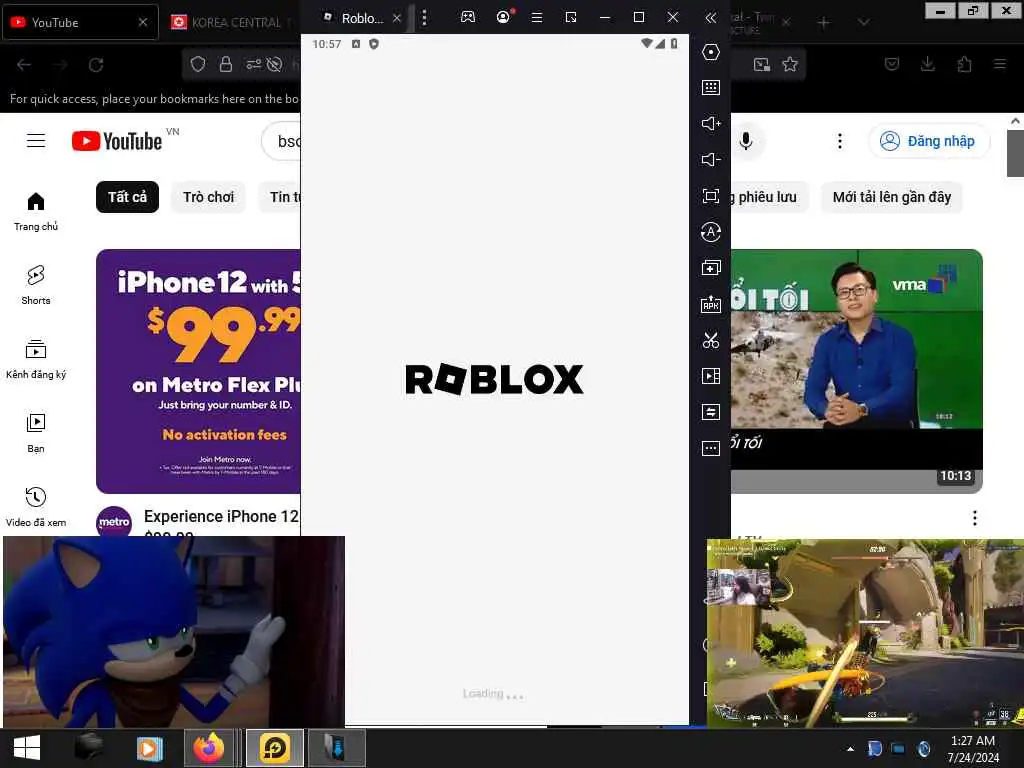The image size is (1024, 768).
Task: Open the iPhone 12 Metro ad thumbnail
Action: [x=199, y=371]
